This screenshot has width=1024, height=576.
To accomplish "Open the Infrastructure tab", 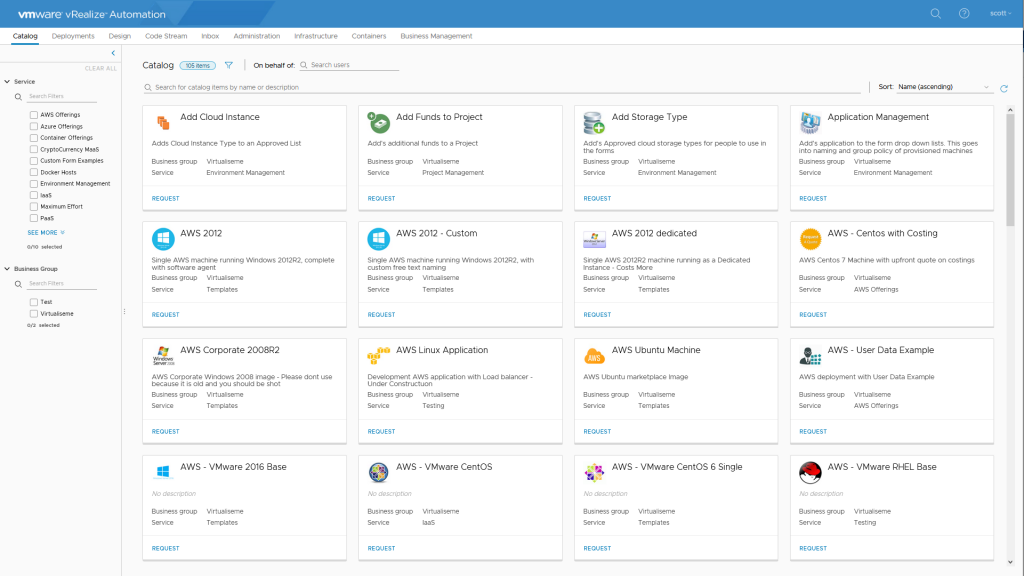I will [315, 36].
